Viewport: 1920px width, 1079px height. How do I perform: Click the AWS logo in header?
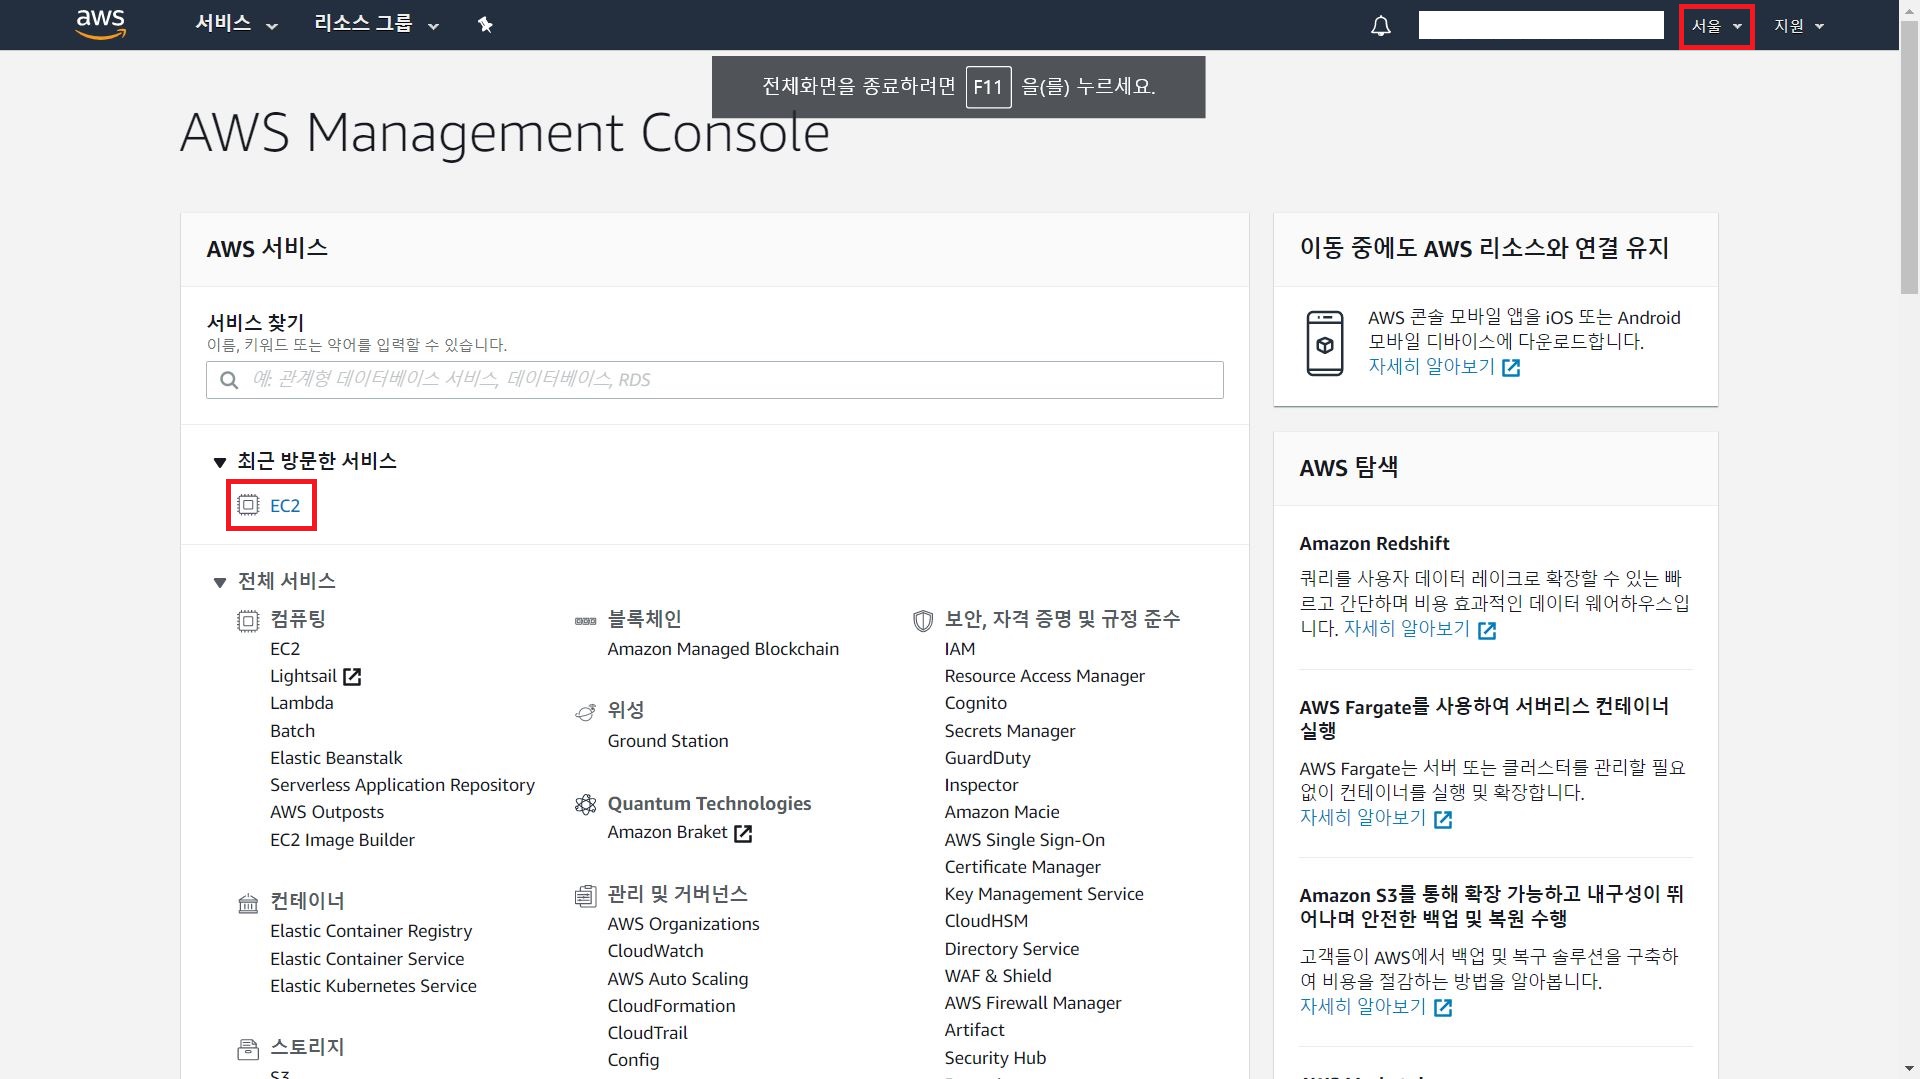pyautogui.click(x=101, y=24)
